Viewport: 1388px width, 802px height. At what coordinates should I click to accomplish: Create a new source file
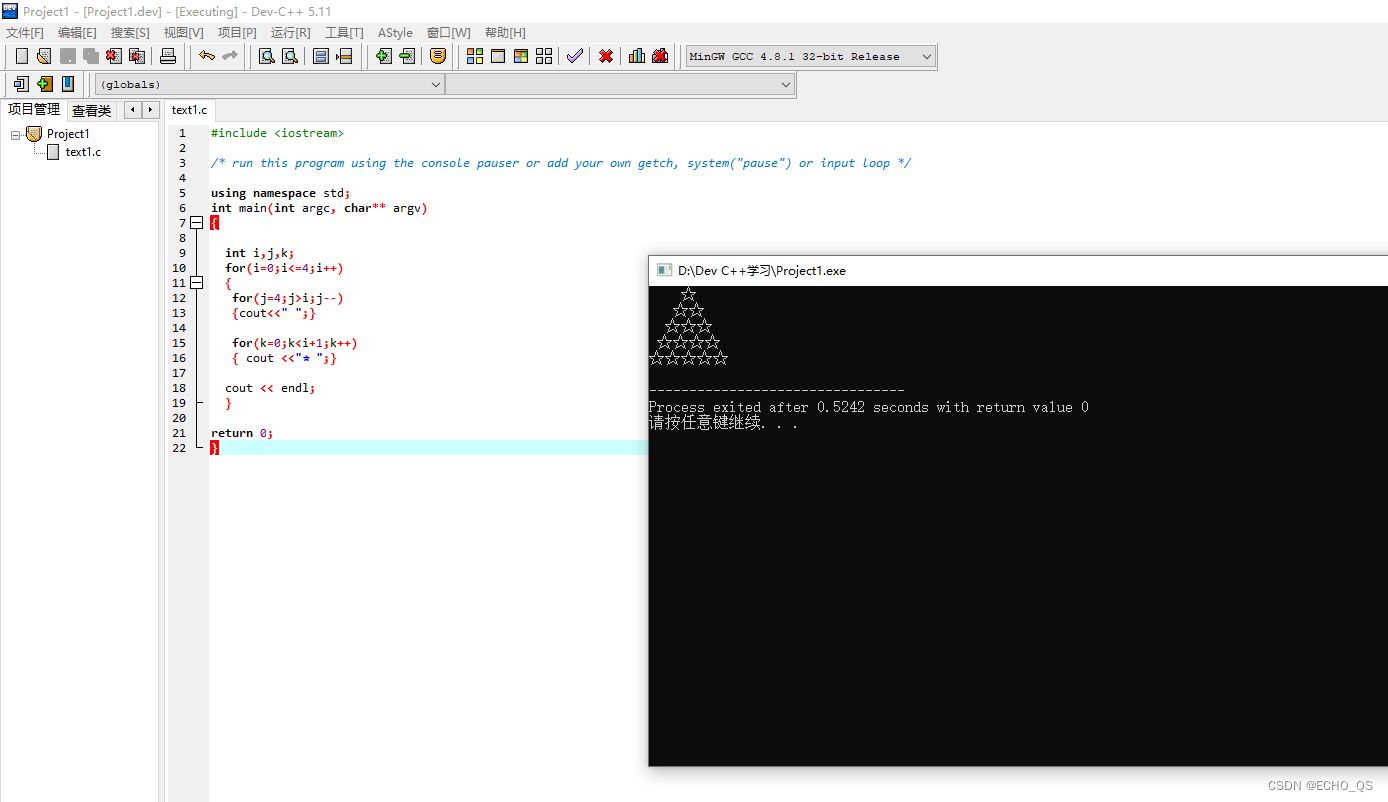21,56
